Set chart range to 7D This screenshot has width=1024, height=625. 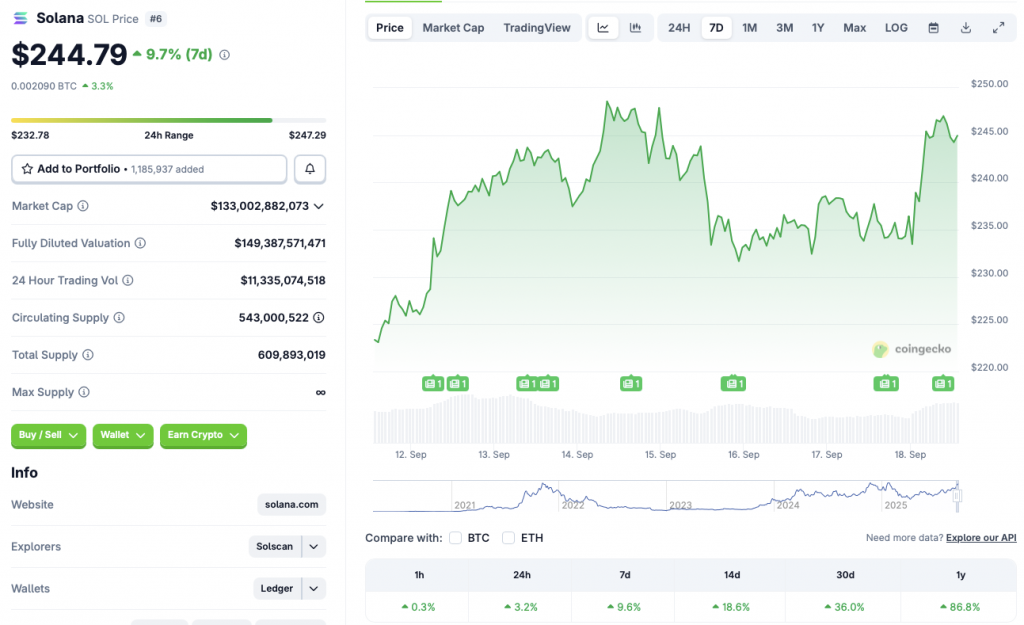tap(716, 28)
